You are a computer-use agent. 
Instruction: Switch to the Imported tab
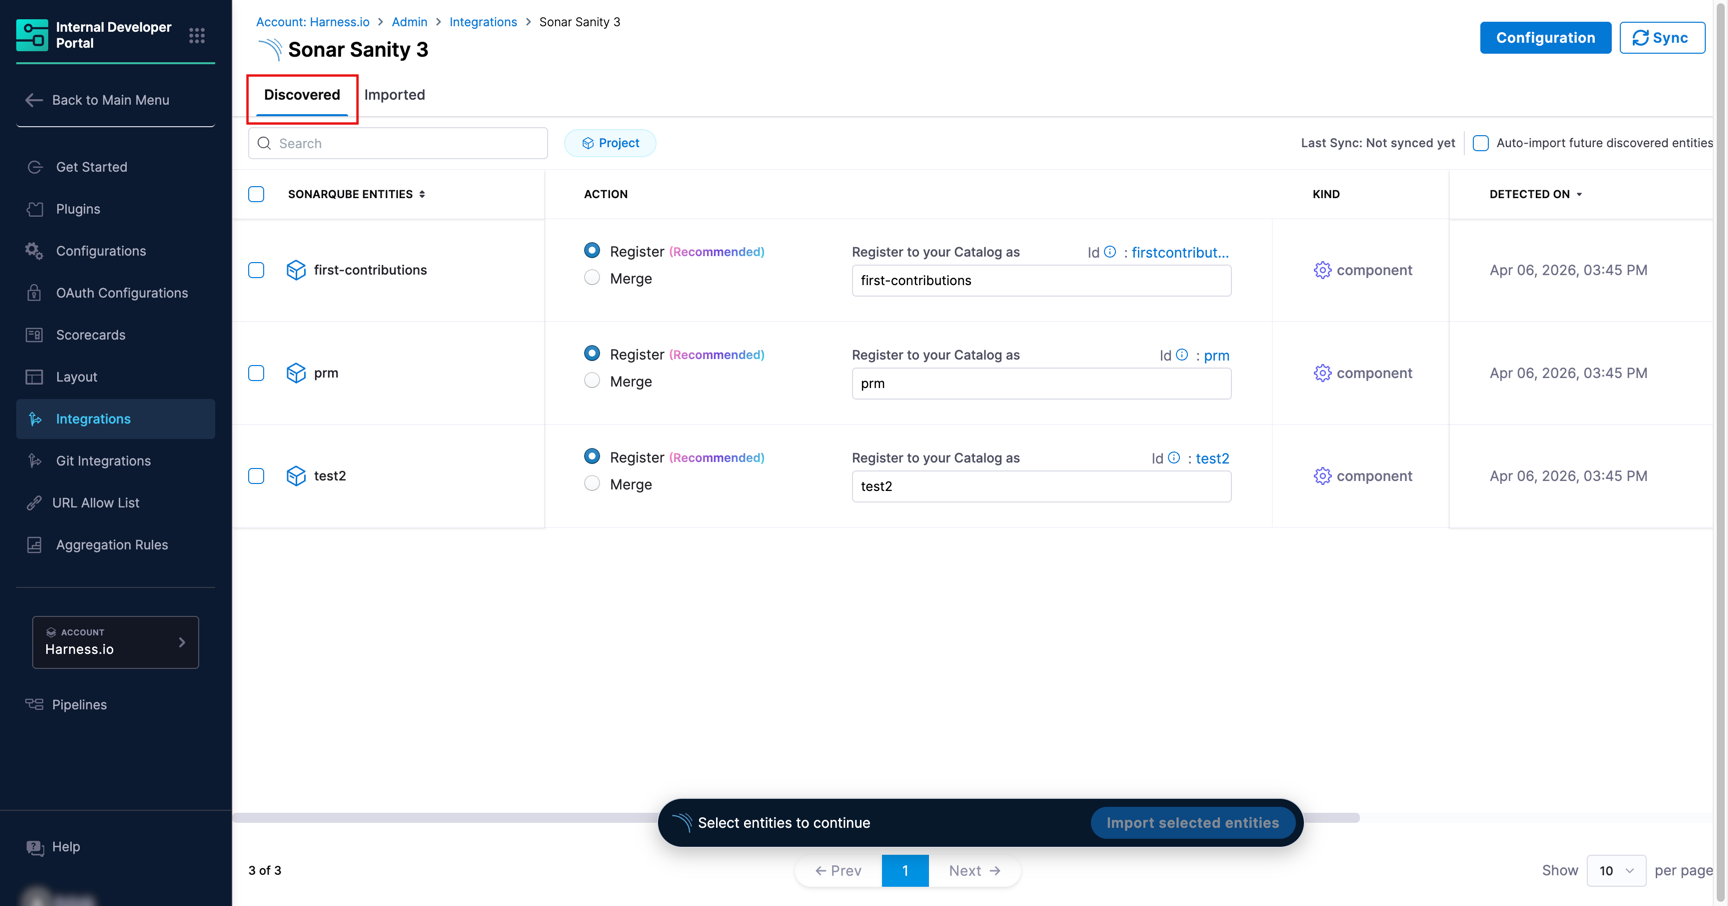(x=394, y=95)
